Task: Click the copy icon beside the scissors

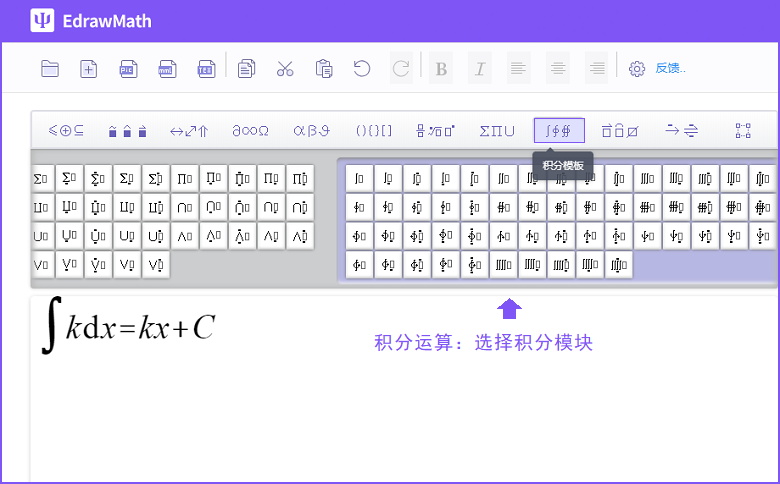Action: coord(247,68)
